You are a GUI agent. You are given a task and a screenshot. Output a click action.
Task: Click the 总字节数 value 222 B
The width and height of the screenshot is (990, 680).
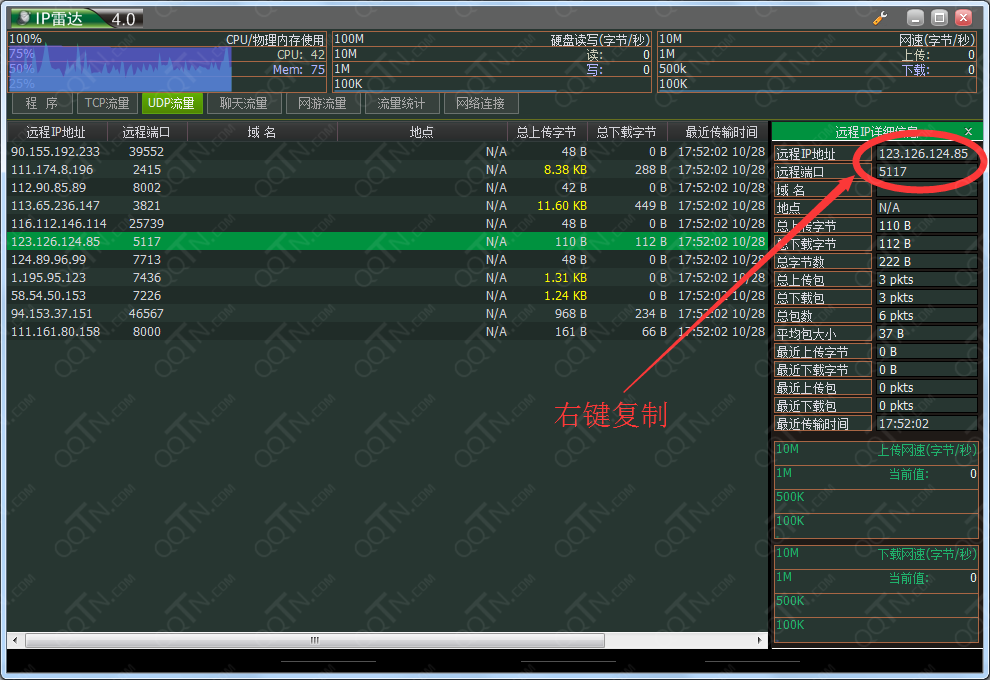pyautogui.click(x=926, y=261)
